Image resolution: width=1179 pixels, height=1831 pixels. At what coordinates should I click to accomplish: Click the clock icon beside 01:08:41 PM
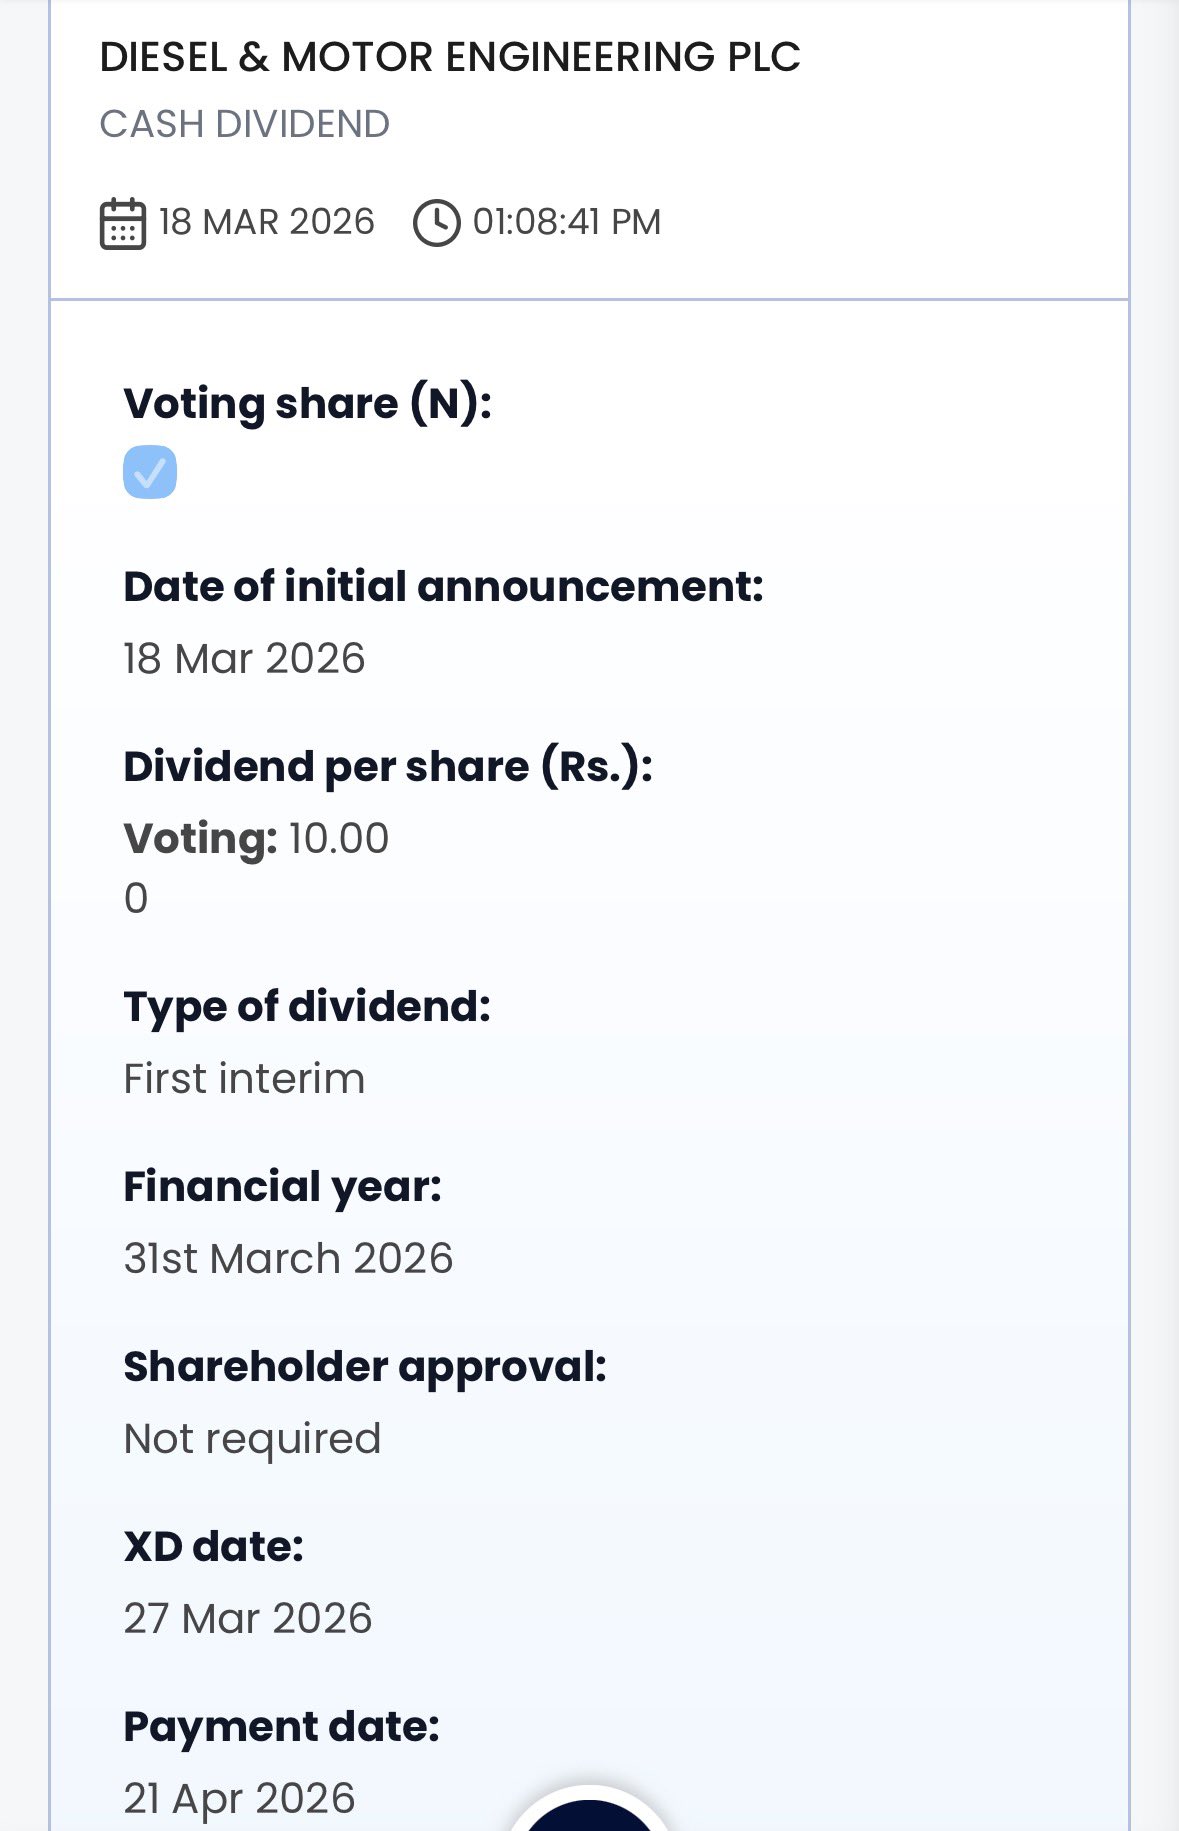pyautogui.click(x=437, y=223)
